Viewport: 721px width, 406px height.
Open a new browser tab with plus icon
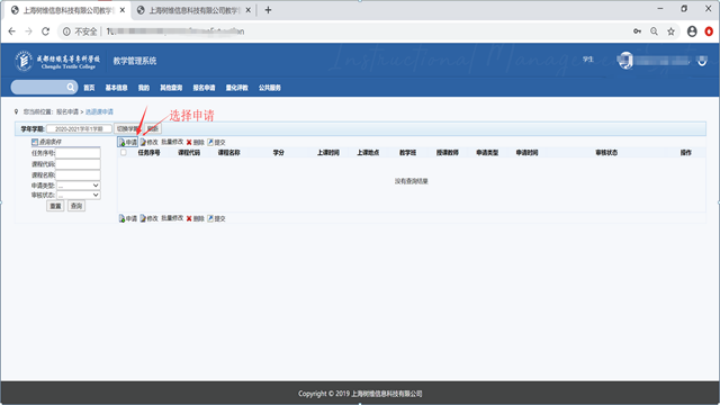268,10
